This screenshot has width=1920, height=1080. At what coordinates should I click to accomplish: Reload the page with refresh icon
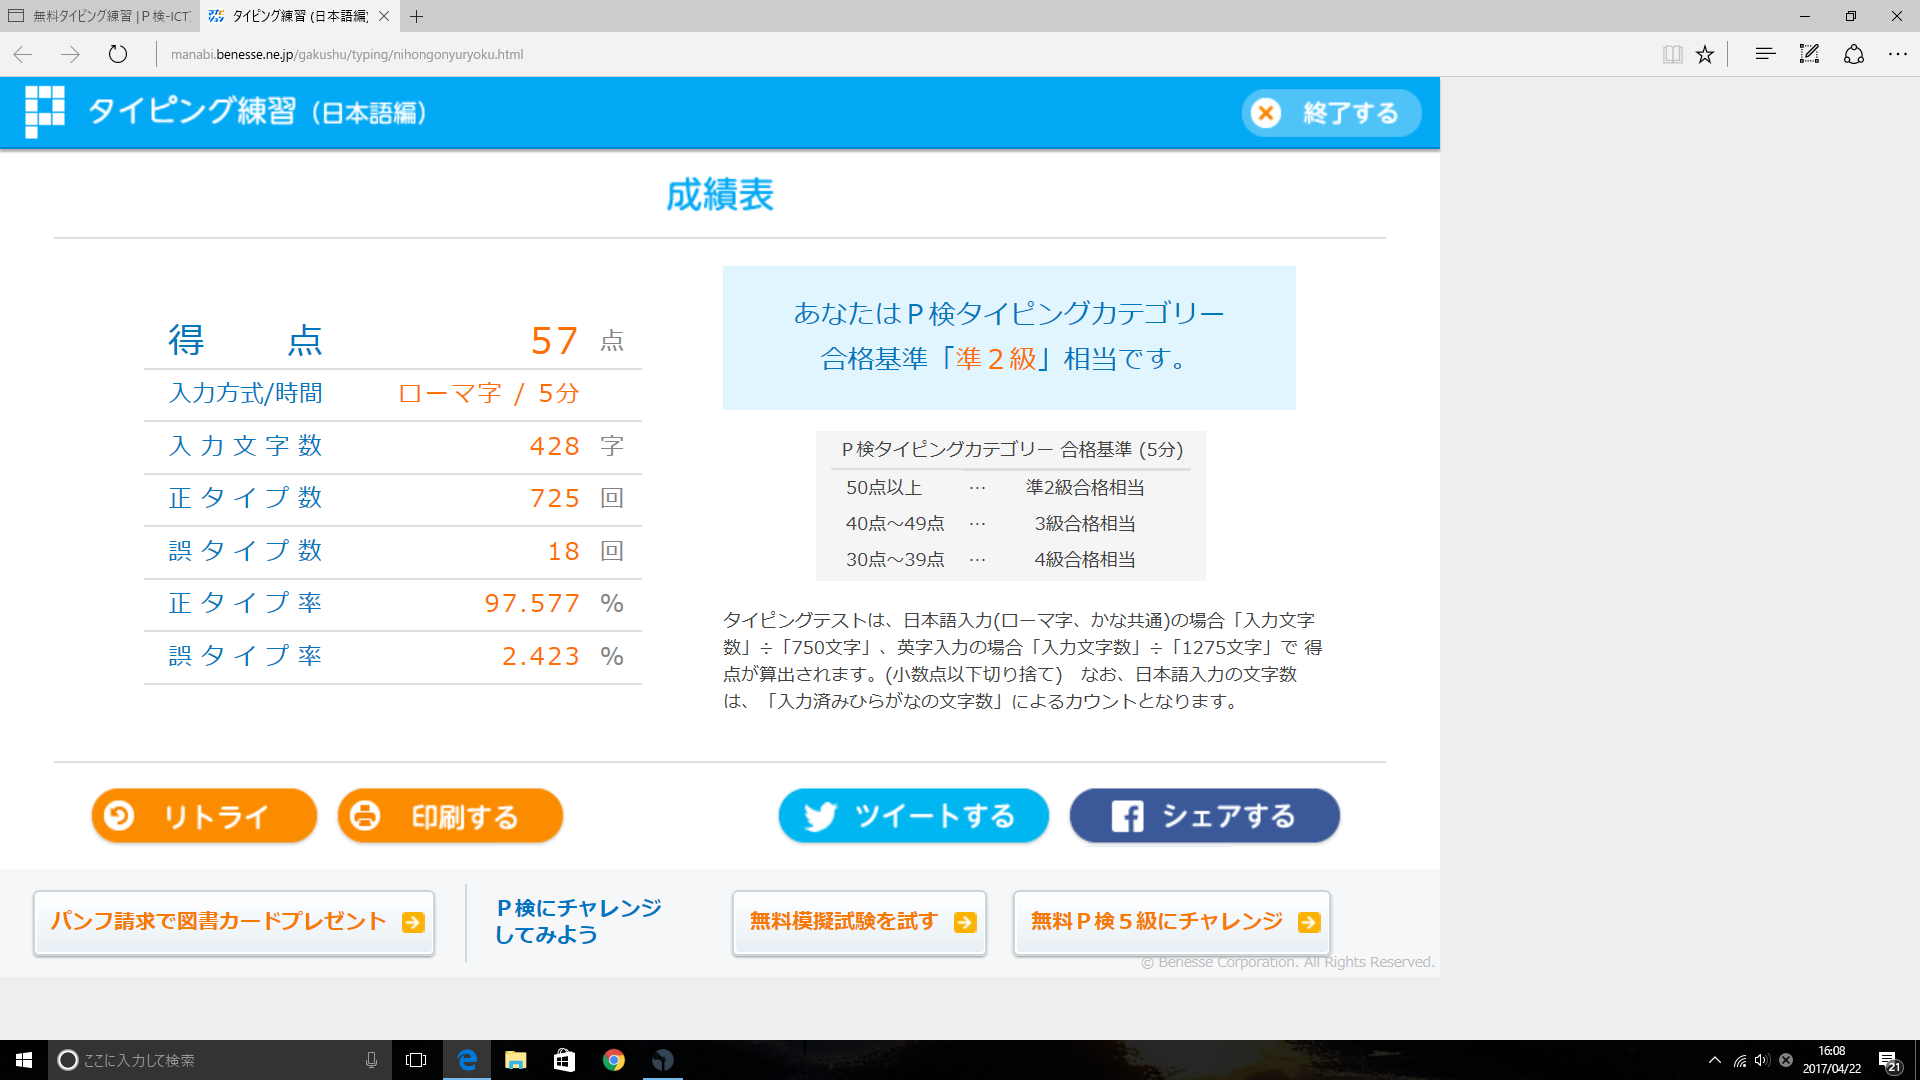pos(118,54)
